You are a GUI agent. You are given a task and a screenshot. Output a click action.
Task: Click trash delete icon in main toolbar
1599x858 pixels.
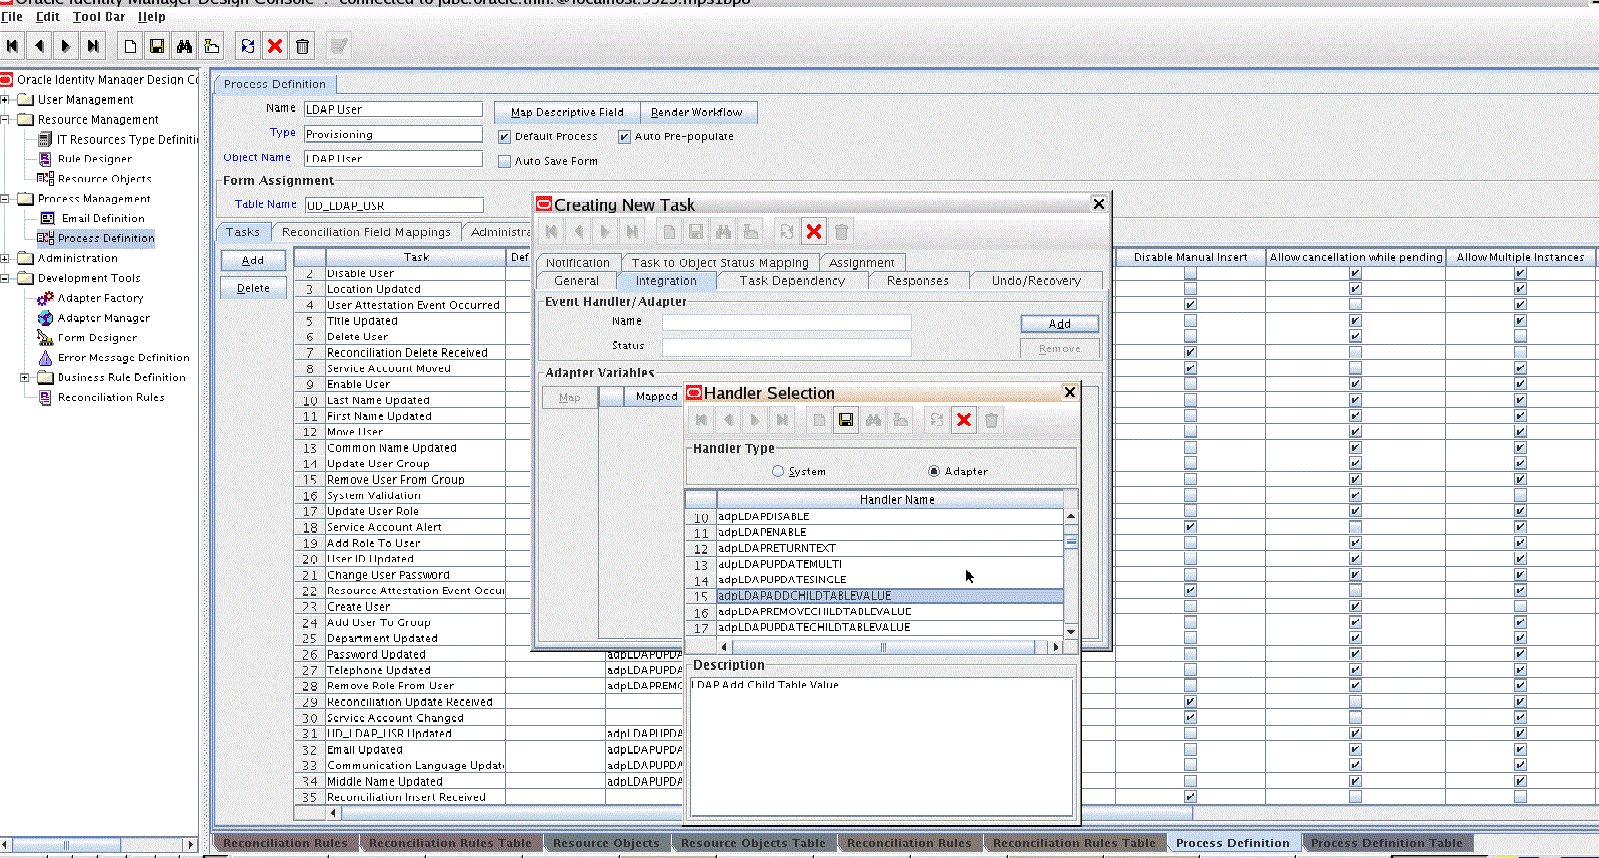pos(302,46)
